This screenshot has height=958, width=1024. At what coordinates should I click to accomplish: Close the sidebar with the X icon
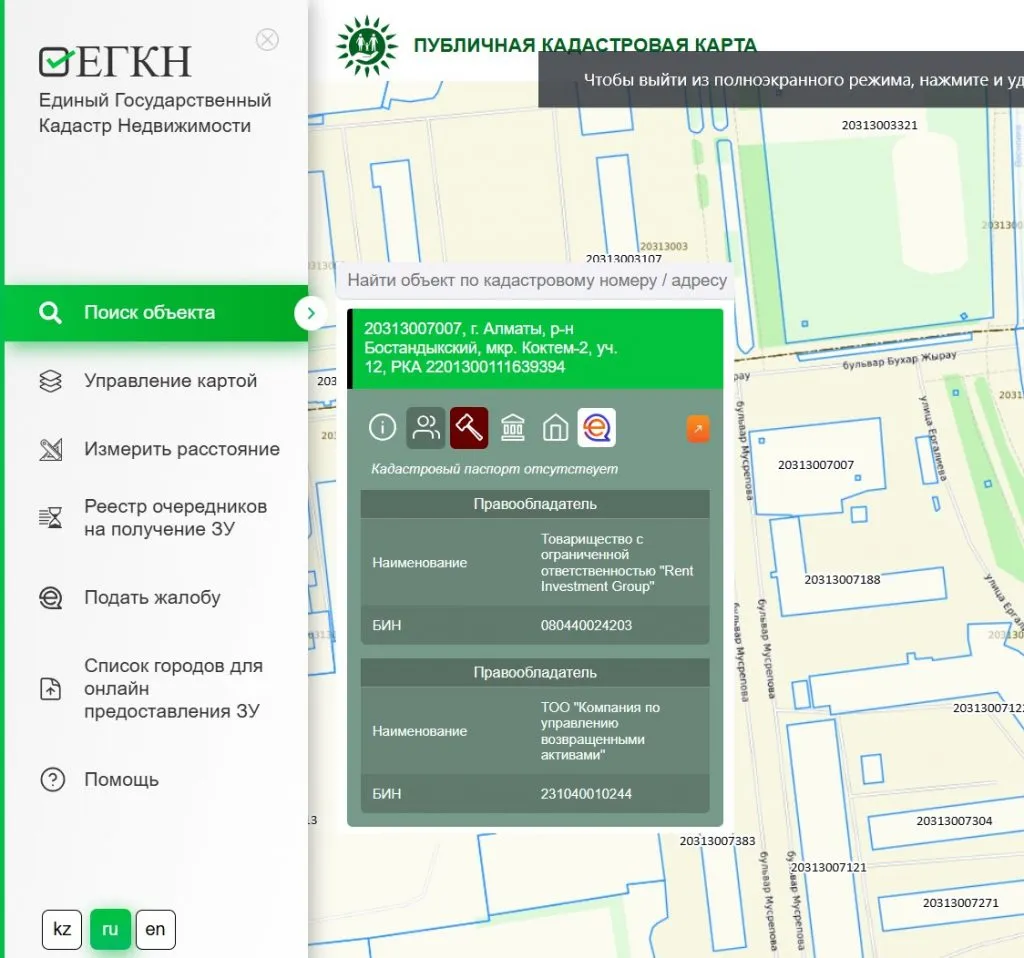pyautogui.click(x=267, y=40)
